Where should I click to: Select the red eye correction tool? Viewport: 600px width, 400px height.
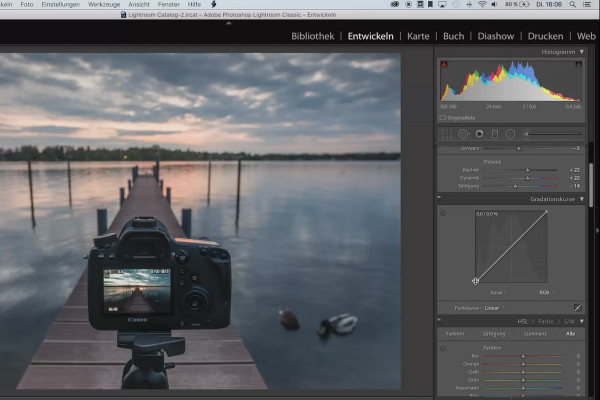(x=479, y=134)
